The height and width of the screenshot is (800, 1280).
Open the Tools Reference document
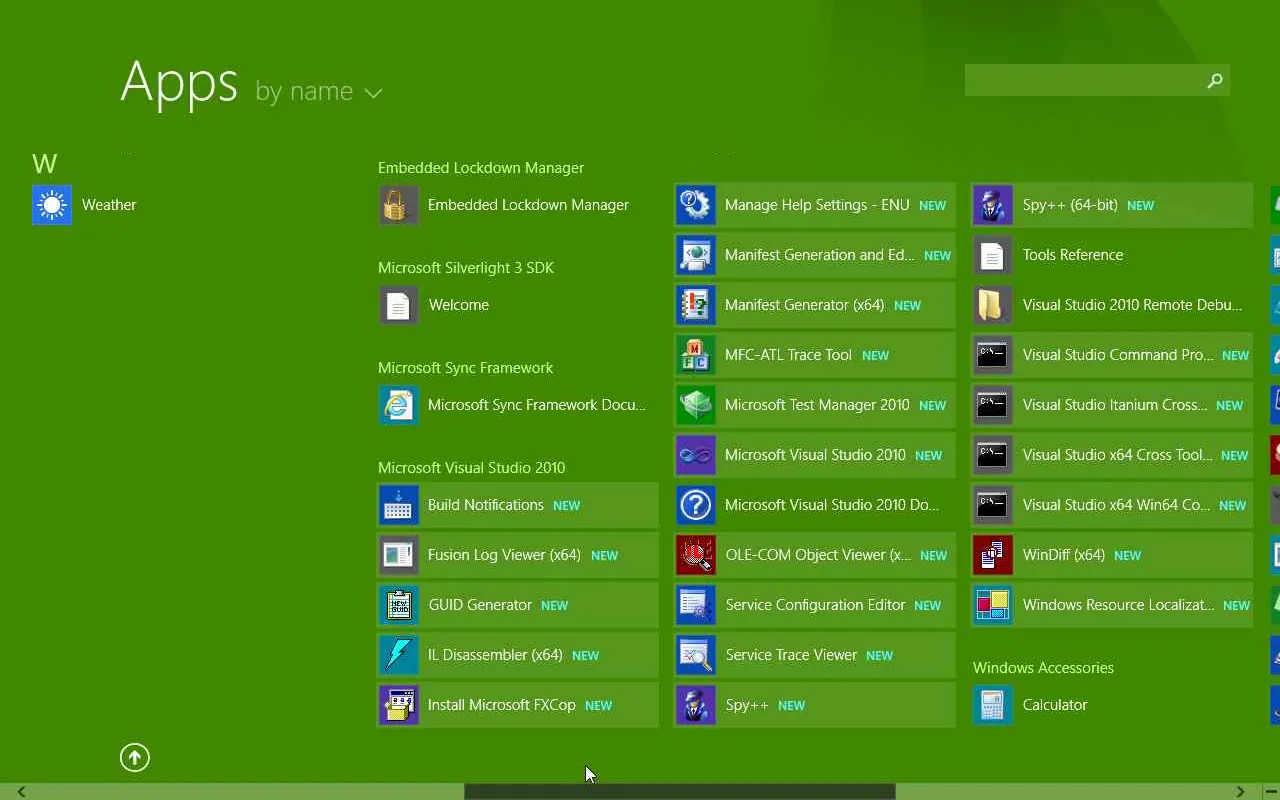coord(1112,255)
